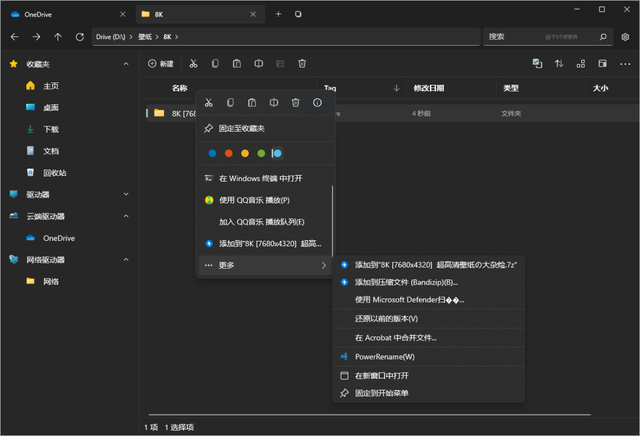Collapse the 云端驱动器 cloud drives section
The height and width of the screenshot is (436, 640).
[x=125, y=216]
